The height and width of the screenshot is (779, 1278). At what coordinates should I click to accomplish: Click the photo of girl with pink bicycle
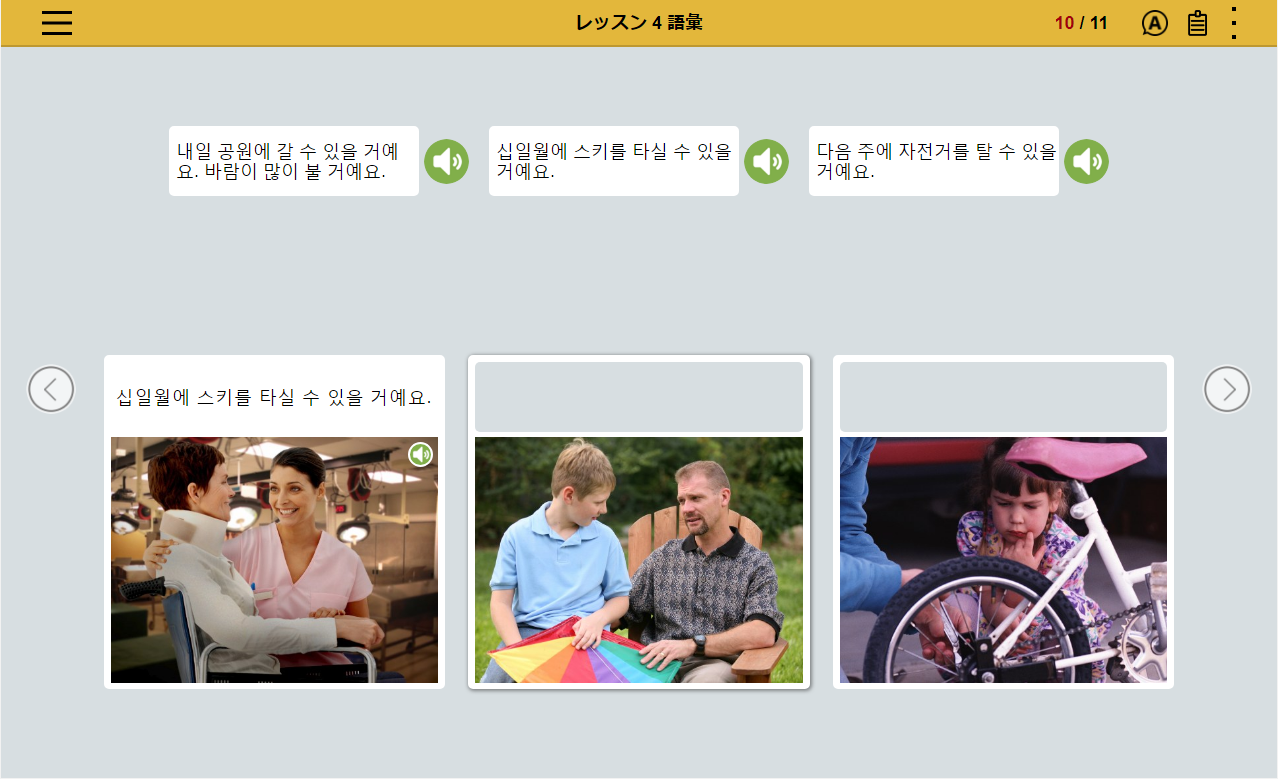click(1003, 560)
